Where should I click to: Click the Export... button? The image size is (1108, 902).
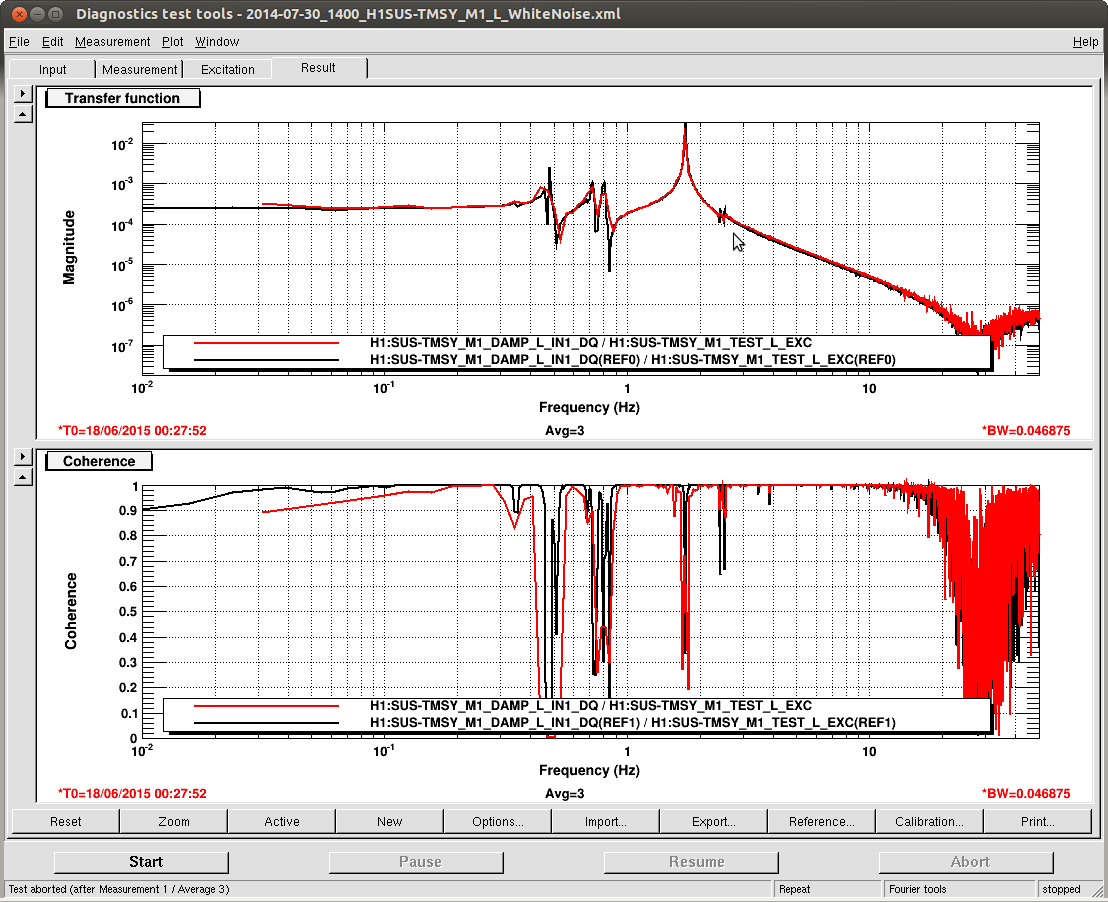point(714,821)
